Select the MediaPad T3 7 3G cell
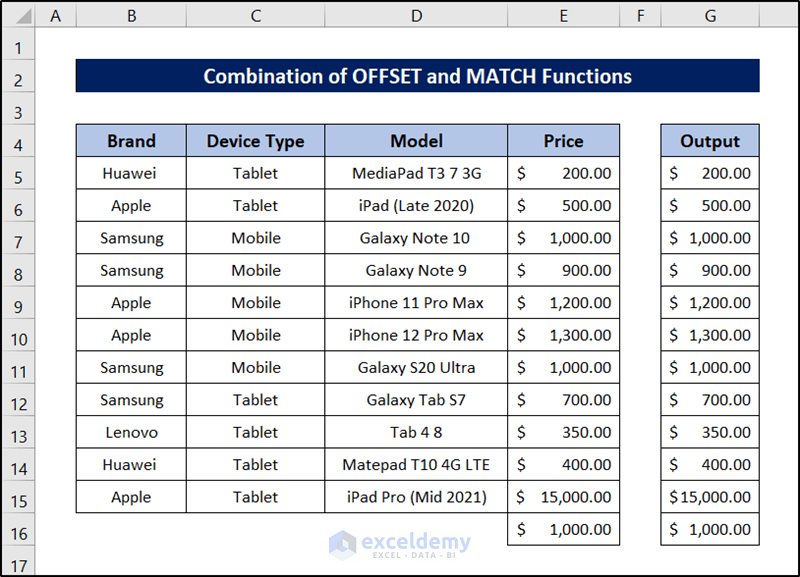Screen dimensions: 800x577 click(416, 173)
